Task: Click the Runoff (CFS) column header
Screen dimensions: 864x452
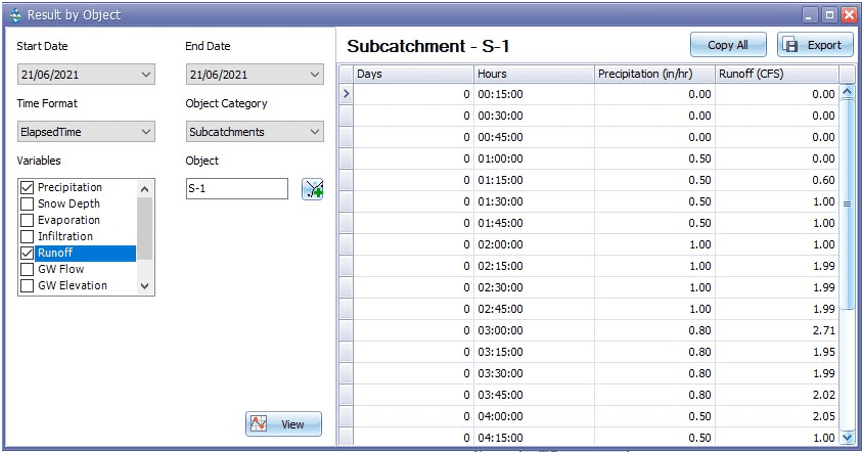Action: [x=777, y=74]
